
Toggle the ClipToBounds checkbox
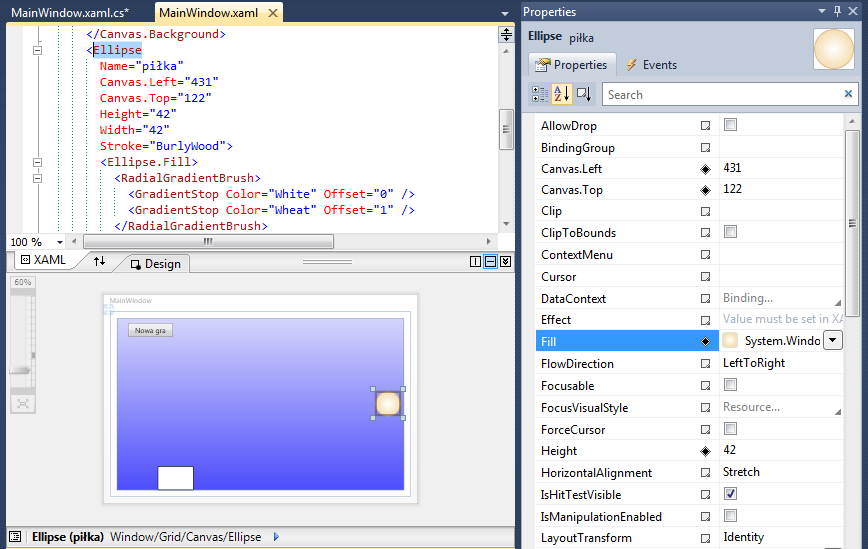tap(731, 232)
